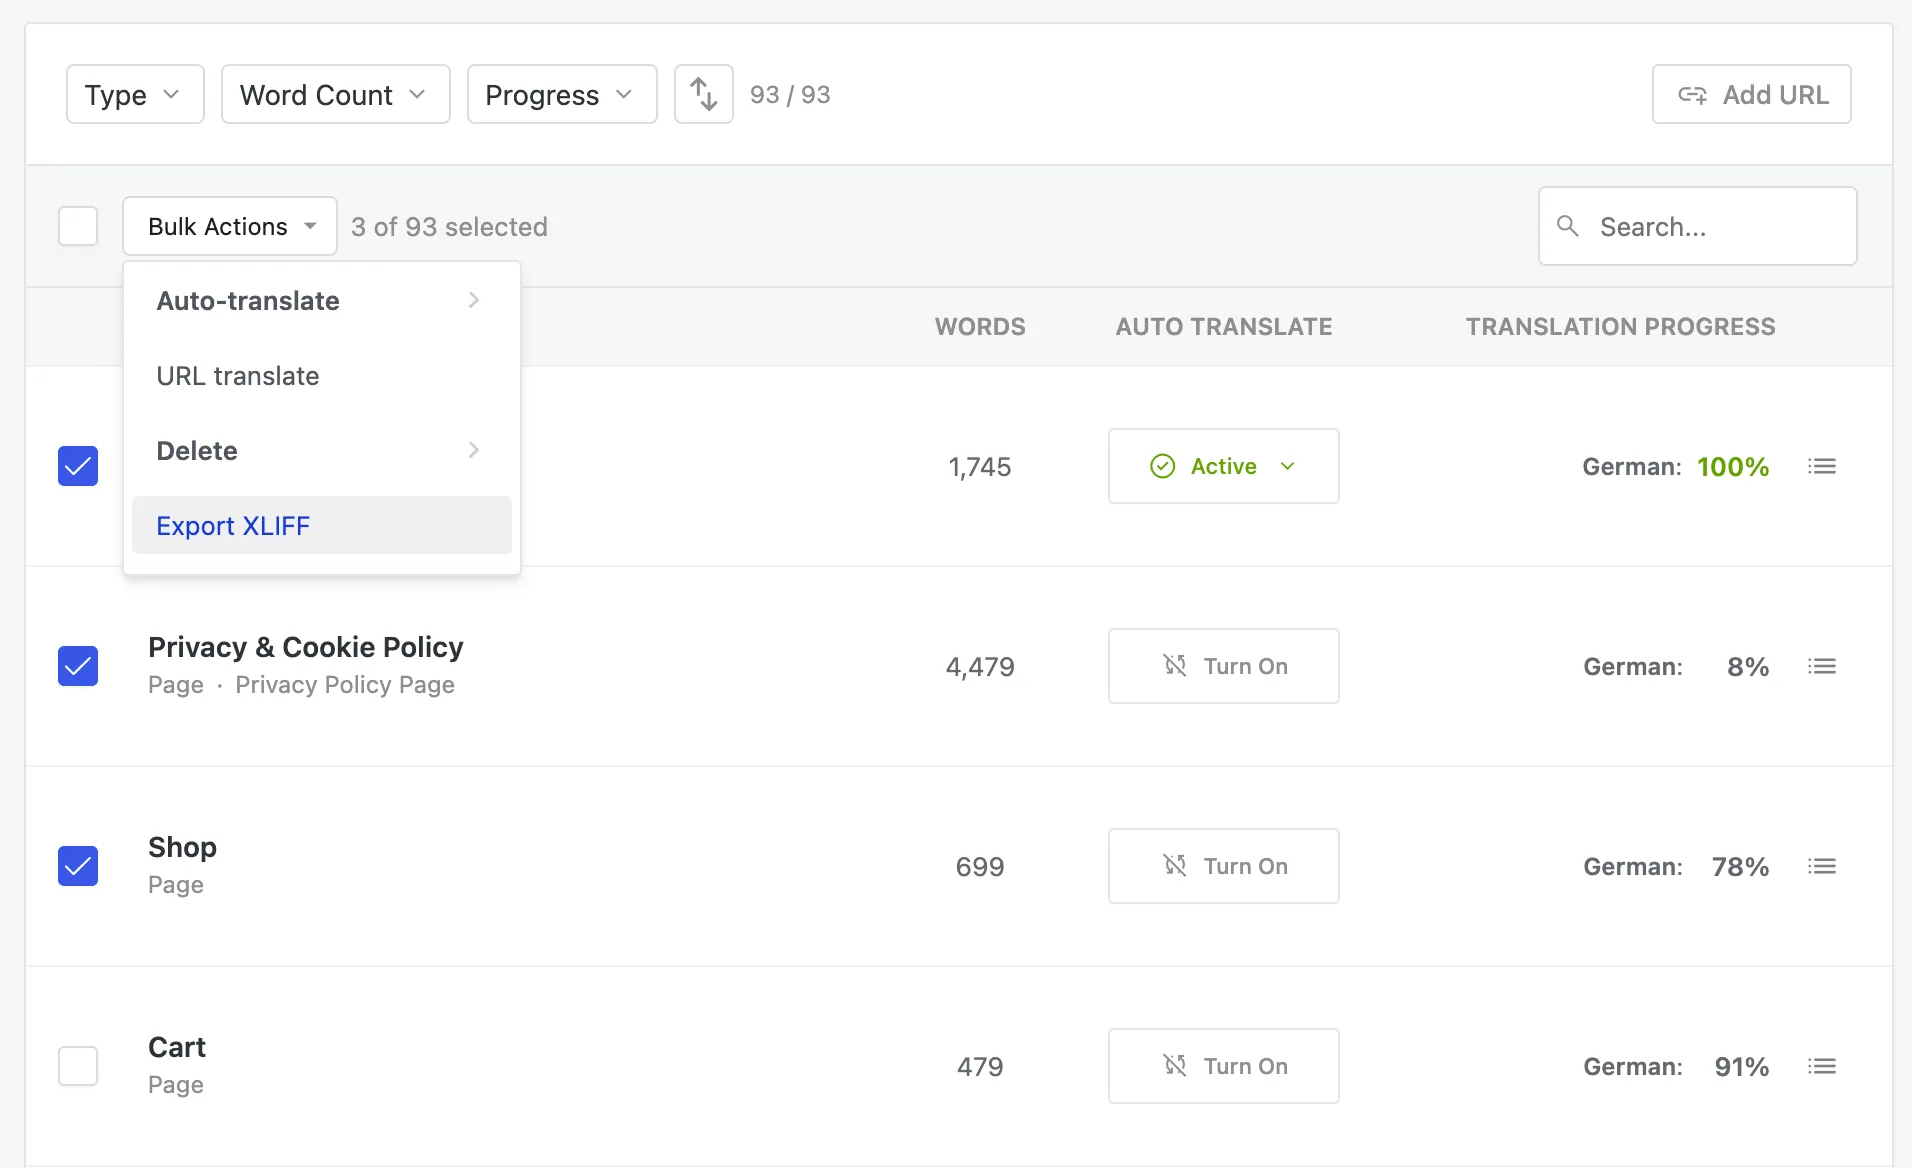Click the 699 word count

(x=980, y=867)
